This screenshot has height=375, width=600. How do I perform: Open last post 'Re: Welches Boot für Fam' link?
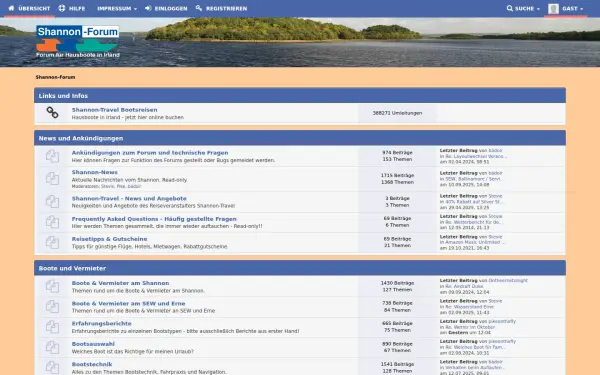(x=475, y=347)
